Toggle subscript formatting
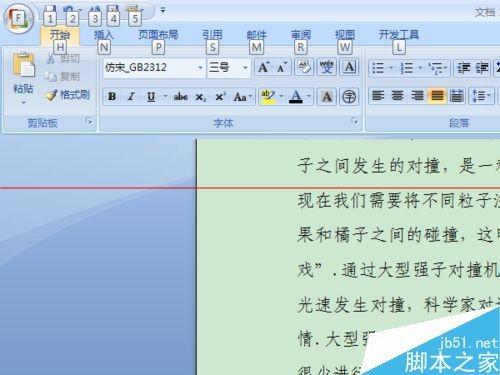 pos(200,97)
